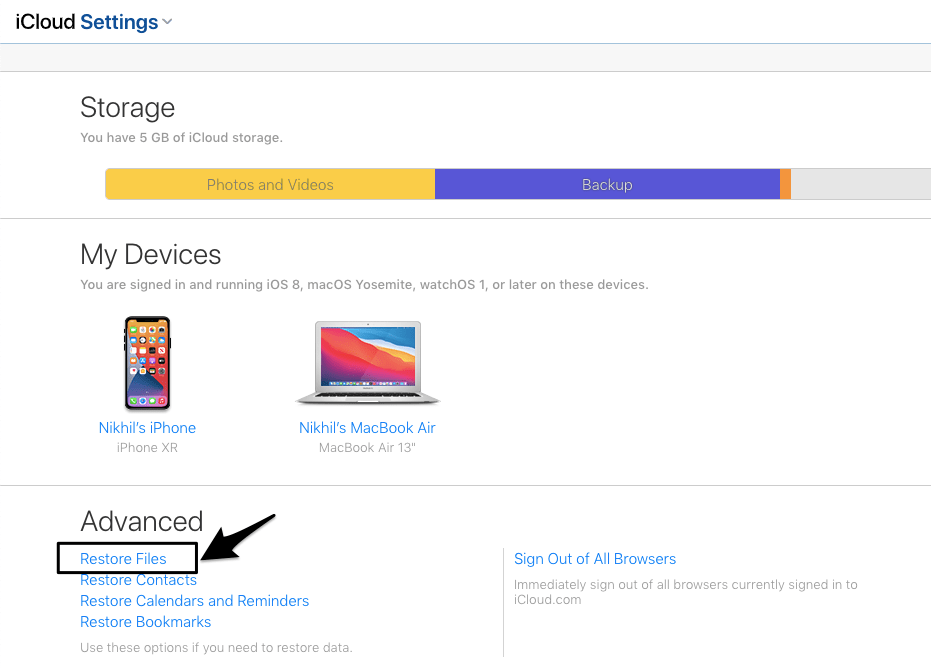Open Nikhil's MacBook Air link
The width and height of the screenshot is (931, 669).
367,428
